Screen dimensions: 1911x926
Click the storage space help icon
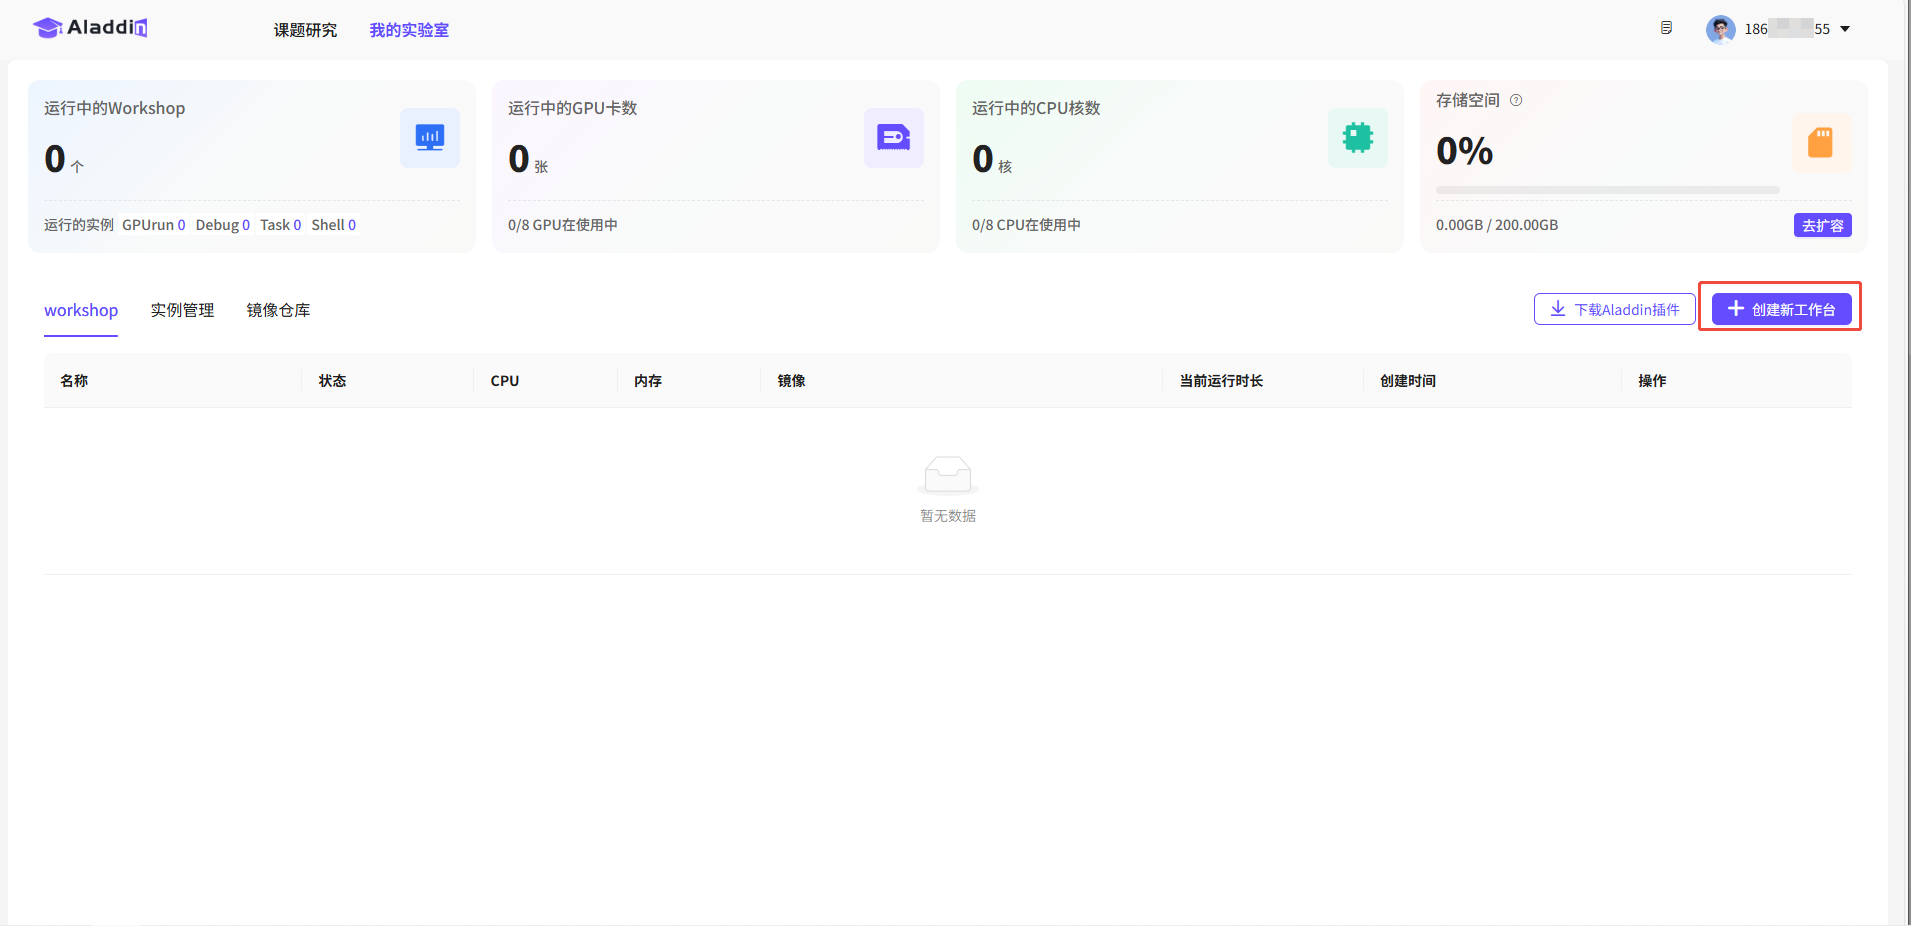click(1516, 100)
